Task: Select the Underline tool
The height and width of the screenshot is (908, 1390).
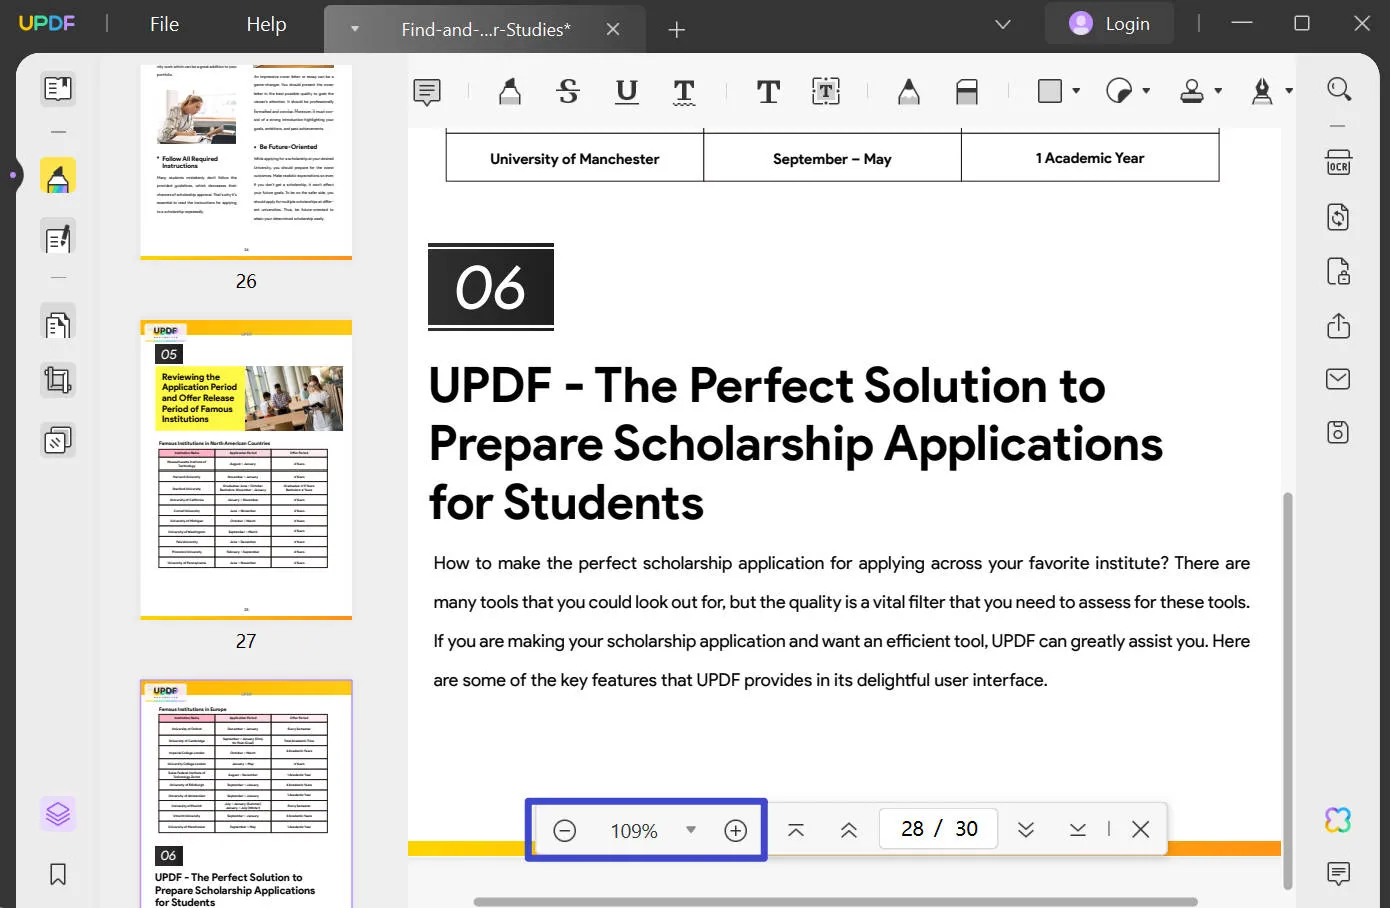Action: [627, 92]
